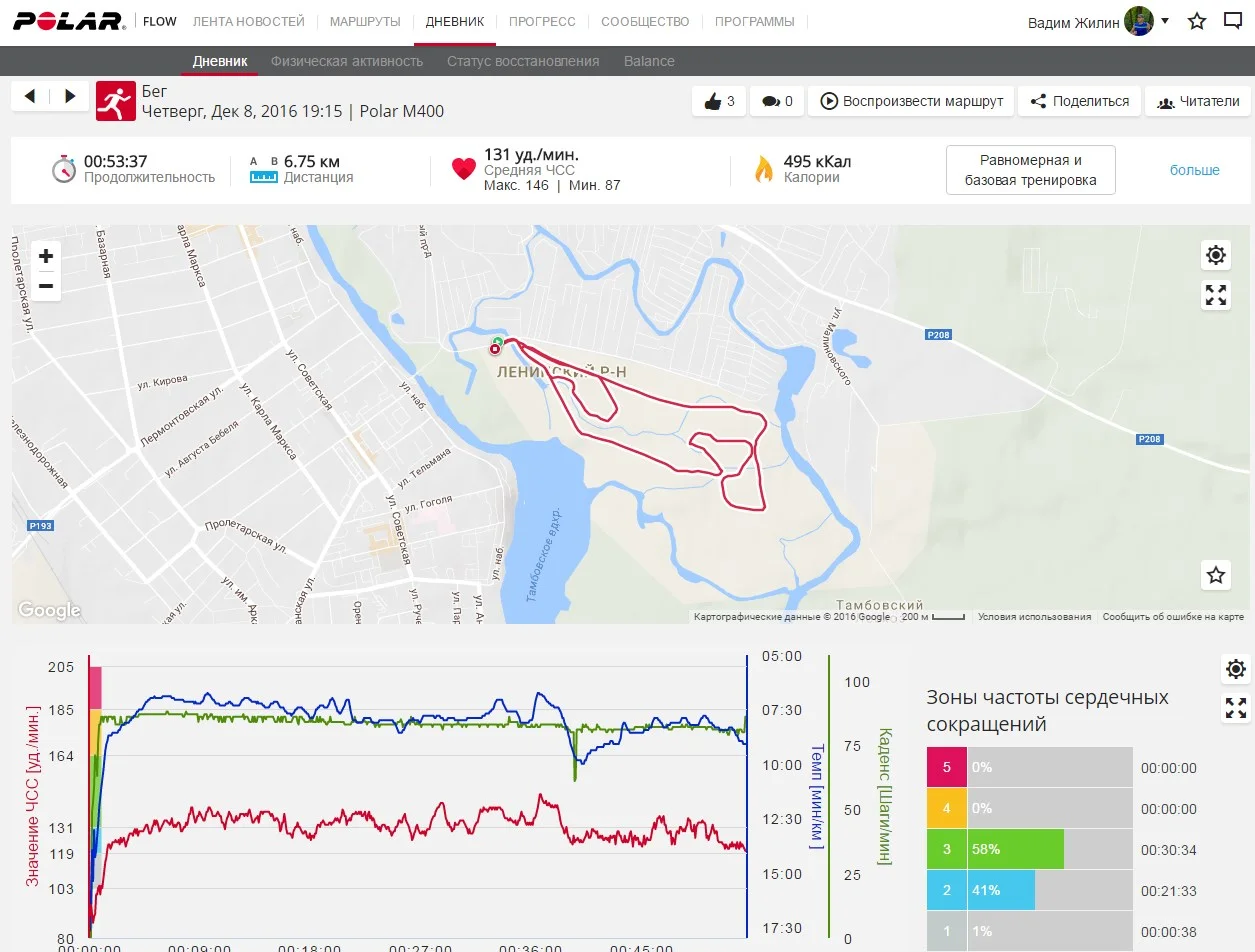
Task: Expand chart to fullscreen
Action: point(1236,708)
